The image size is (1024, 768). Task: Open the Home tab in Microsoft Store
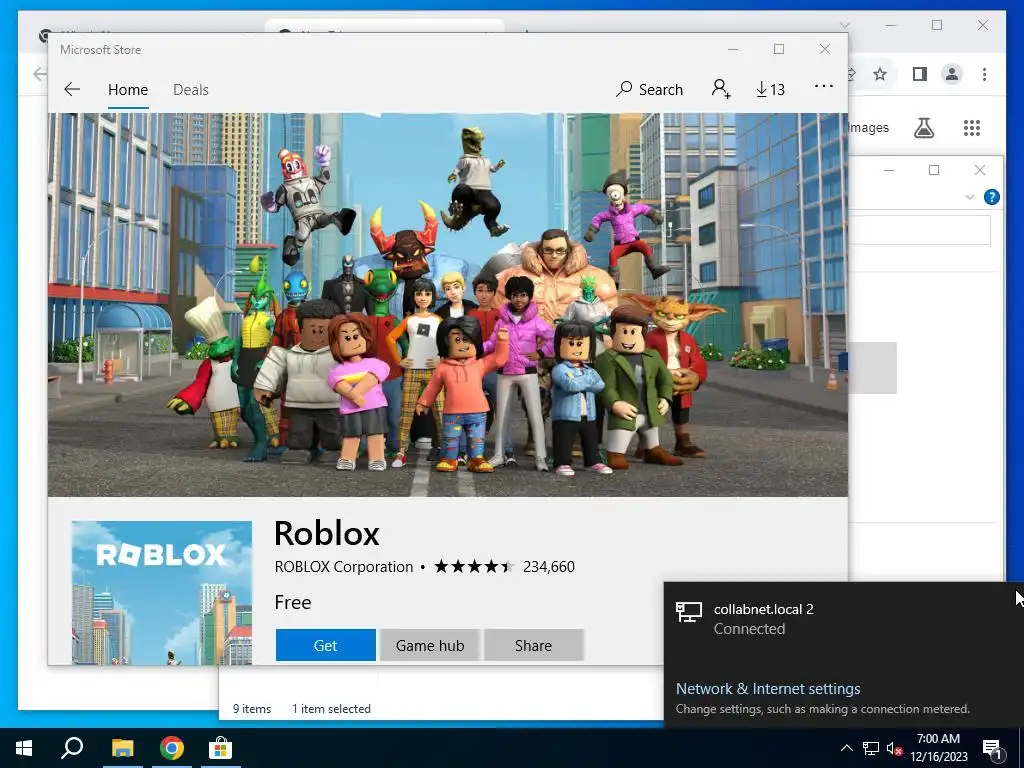point(128,89)
